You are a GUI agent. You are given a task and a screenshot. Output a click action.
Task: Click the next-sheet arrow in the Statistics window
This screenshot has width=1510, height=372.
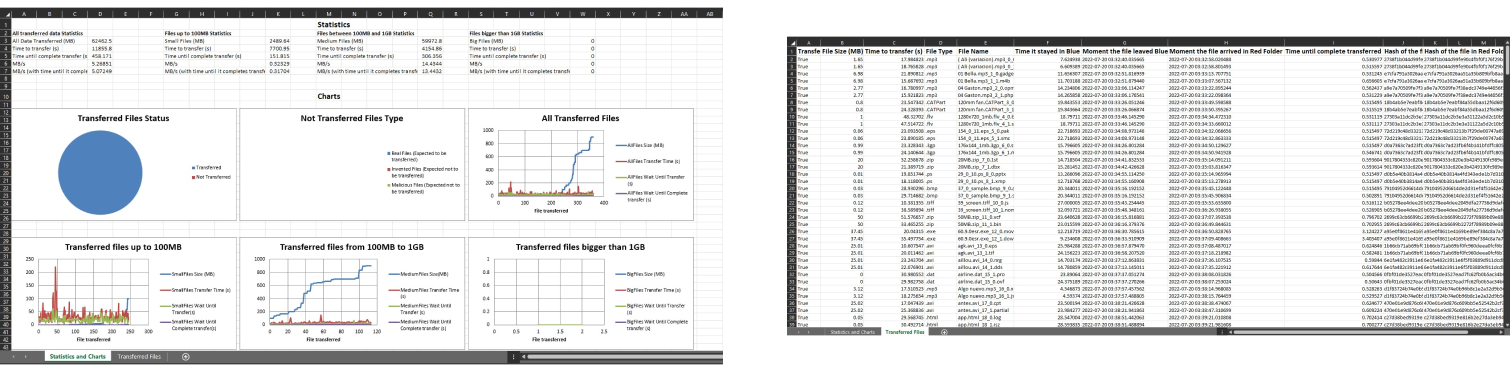[26, 357]
